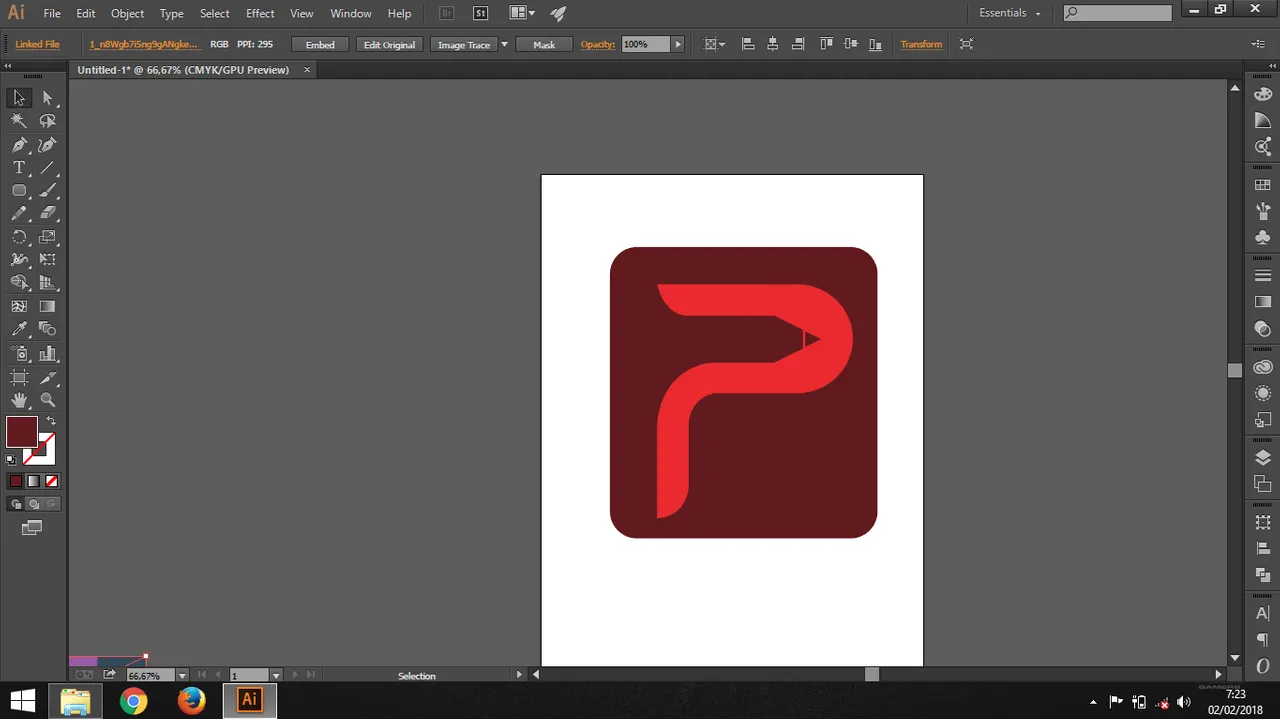Open the Transform panel link
This screenshot has height=719, width=1280.
(x=921, y=44)
